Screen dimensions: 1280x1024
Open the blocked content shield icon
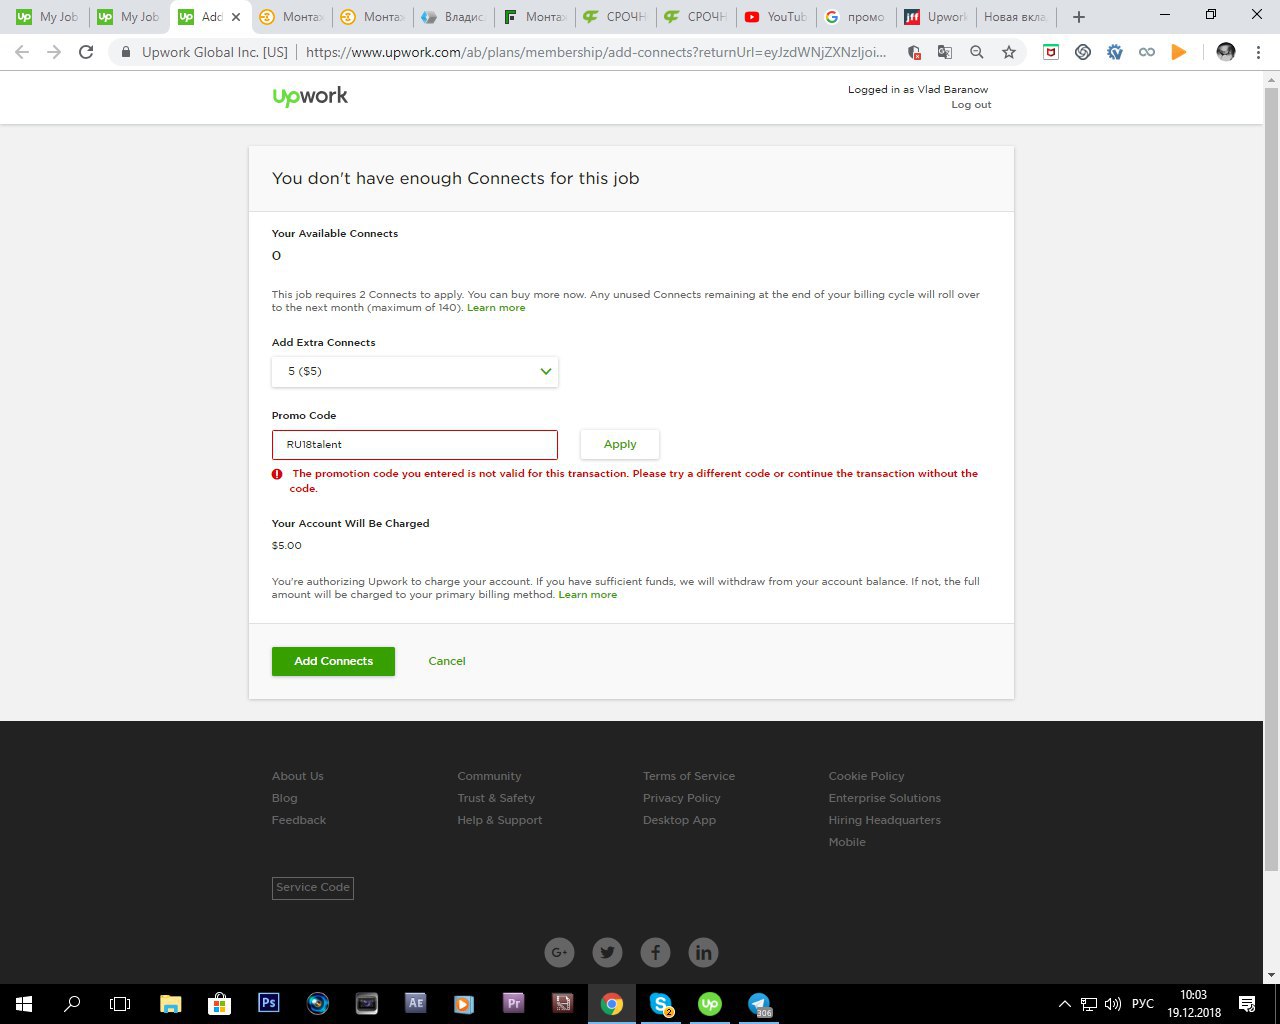[913, 52]
